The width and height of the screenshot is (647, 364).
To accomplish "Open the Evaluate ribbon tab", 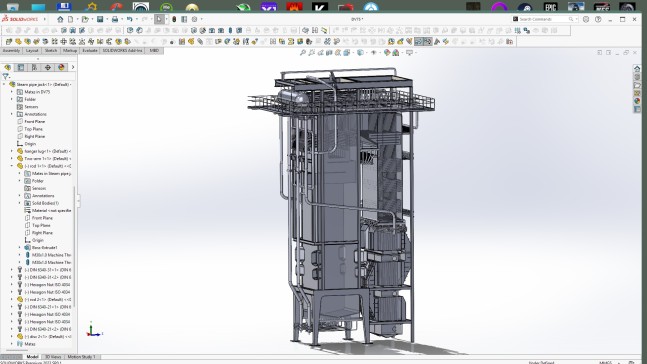I will point(90,51).
